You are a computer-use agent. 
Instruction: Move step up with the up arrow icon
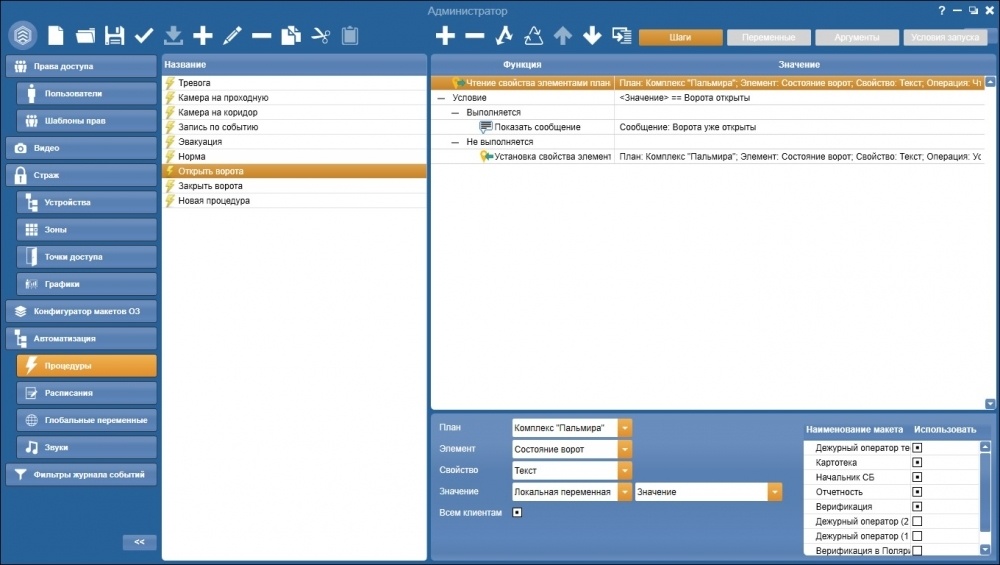(562, 36)
